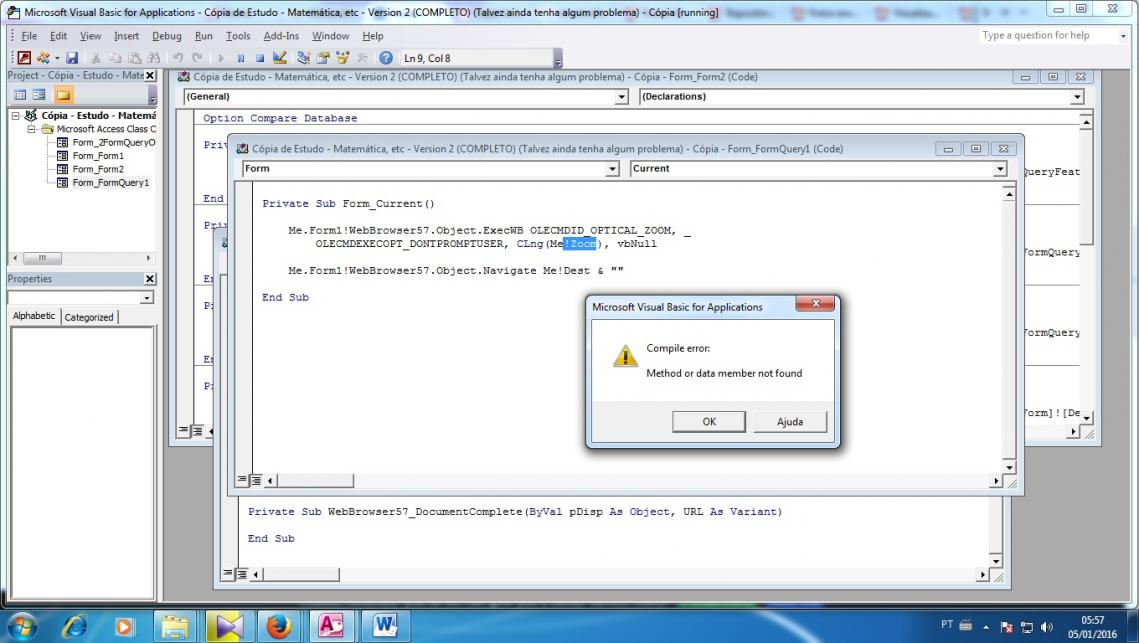Screen dimensions: 1139x643
Task: Switch to Categorized properties tab
Action: pyautogui.click(x=89, y=317)
